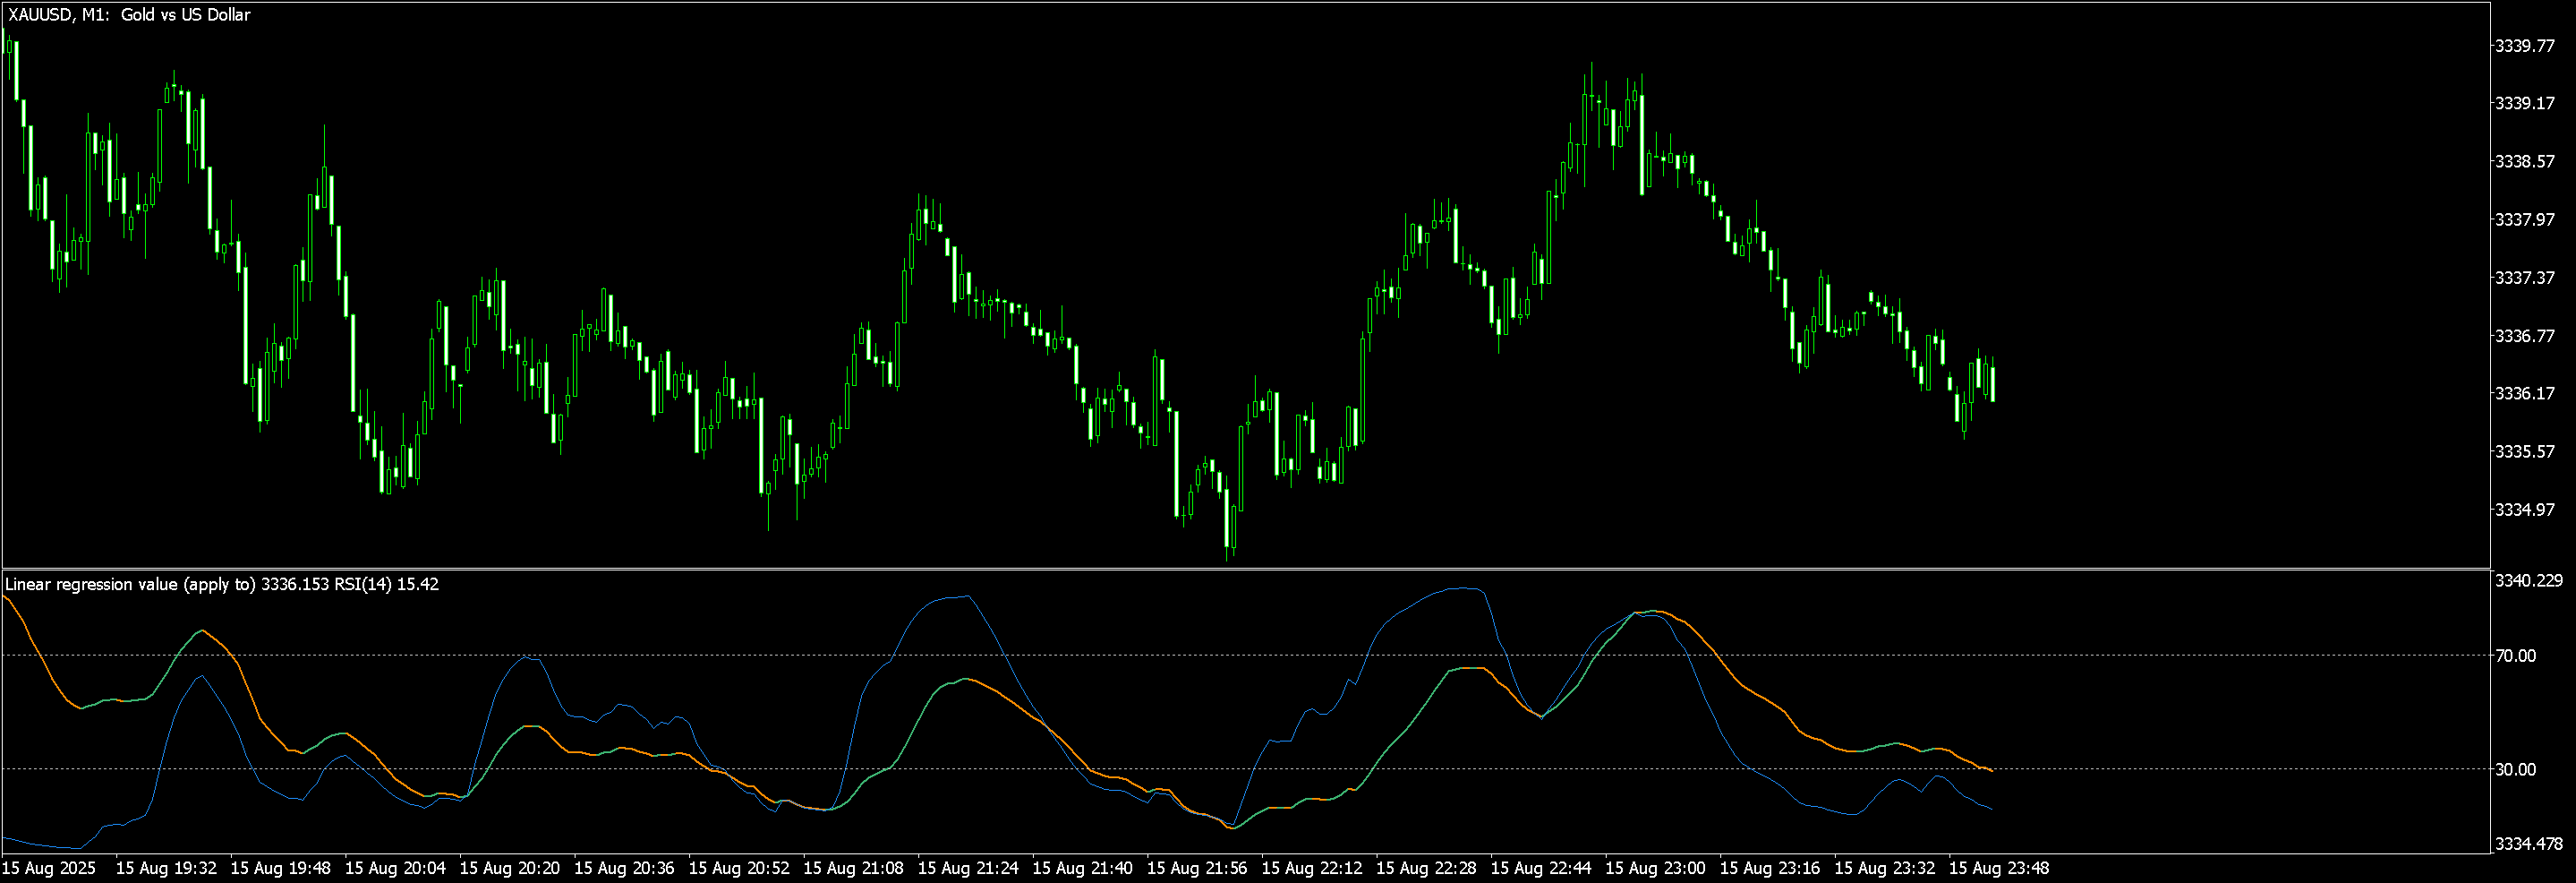Click the '15 Aug 20:20' time label
The image size is (2576, 883).
(x=510, y=868)
